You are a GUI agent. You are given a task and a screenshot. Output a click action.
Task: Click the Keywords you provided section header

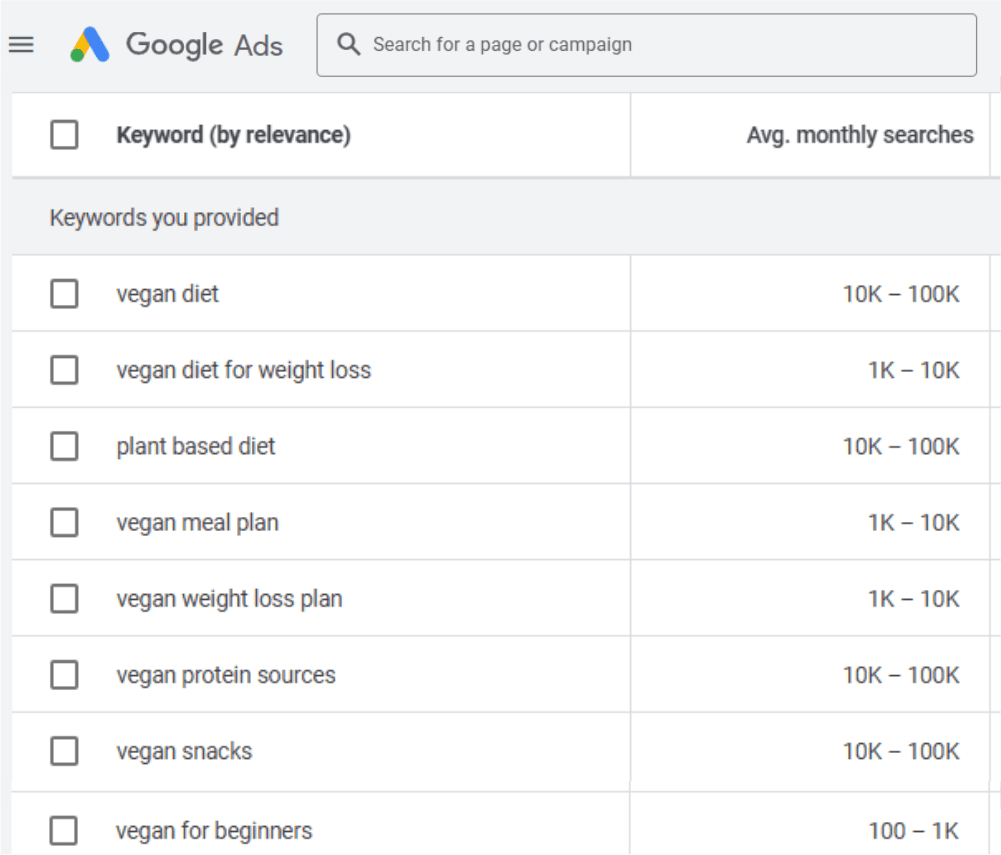click(x=164, y=218)
